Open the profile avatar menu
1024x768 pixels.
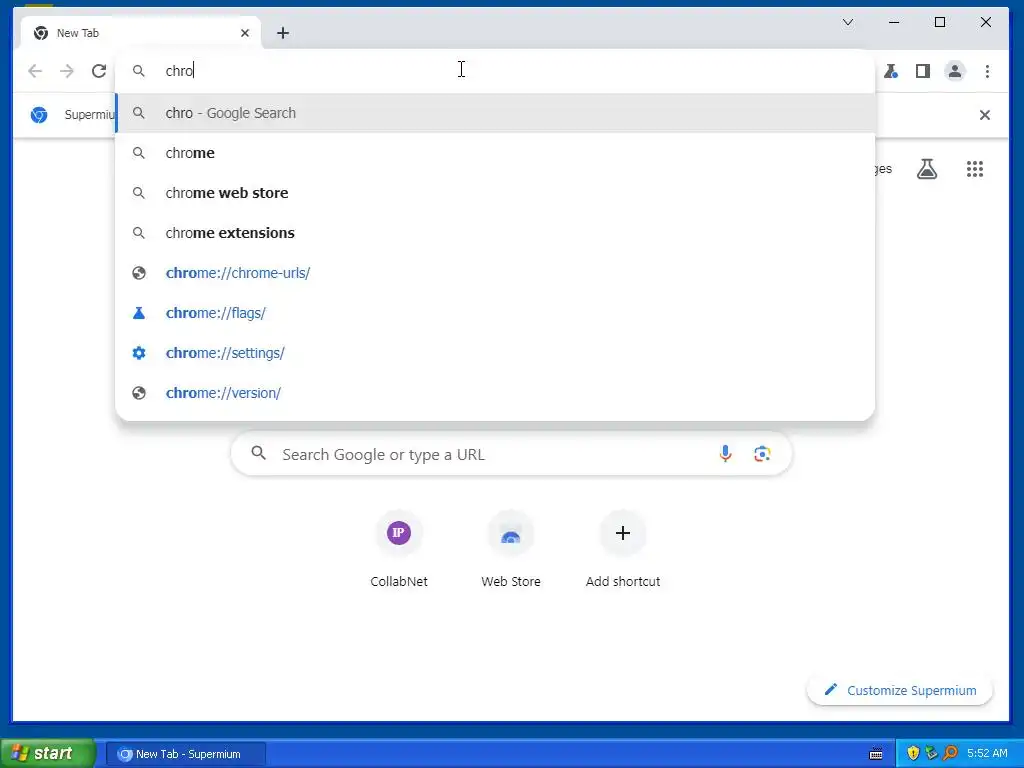pyautogui.click(x=955, y=71)
